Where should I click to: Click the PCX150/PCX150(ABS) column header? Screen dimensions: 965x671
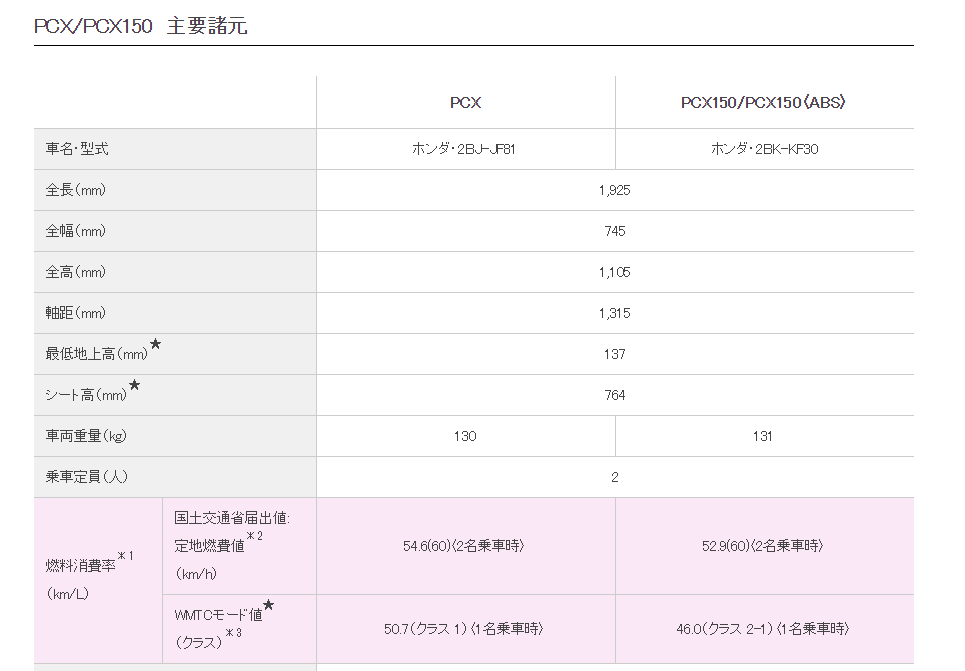click(x=763, y=102)
